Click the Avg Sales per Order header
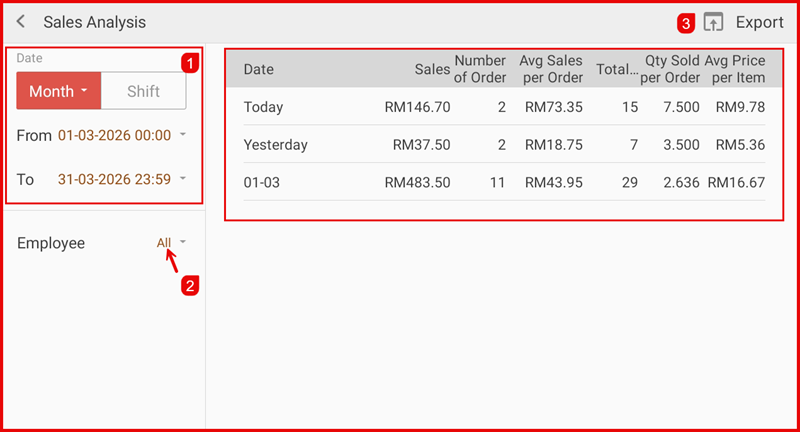 (550, 69)
